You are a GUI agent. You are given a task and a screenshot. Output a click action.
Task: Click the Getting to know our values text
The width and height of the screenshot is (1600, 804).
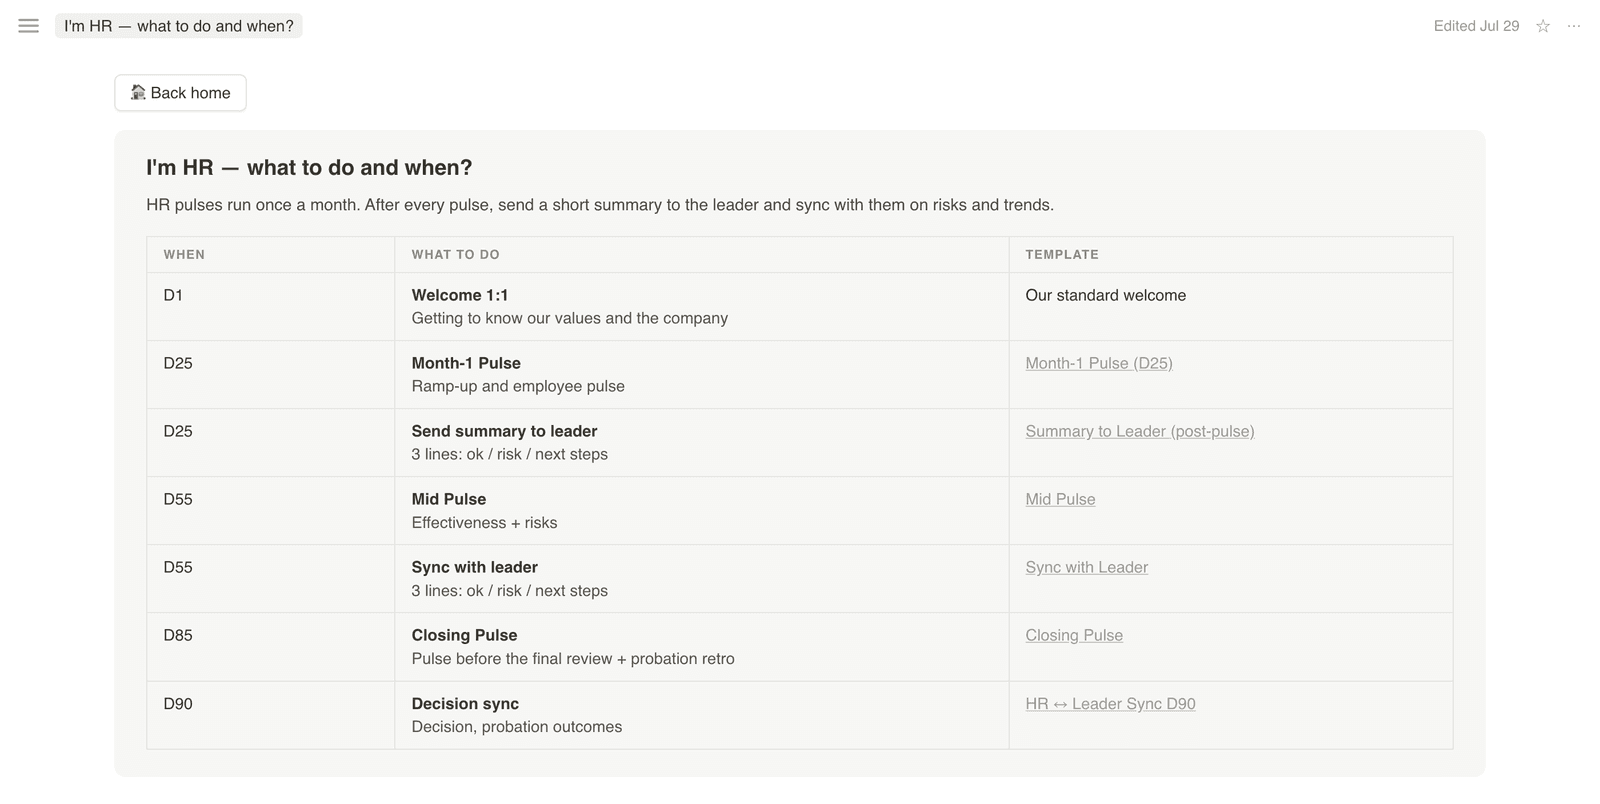pos(569,318)
